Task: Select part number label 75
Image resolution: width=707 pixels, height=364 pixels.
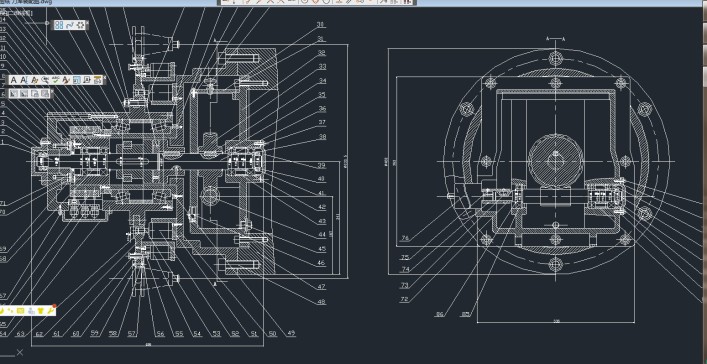Action: click(405, 258)
